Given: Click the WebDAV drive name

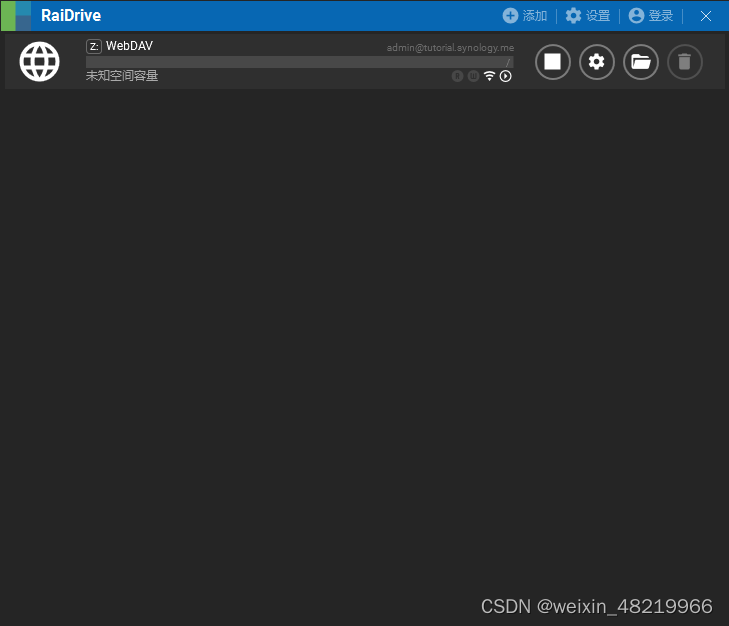Looking at the screenshot, I should 129,46.
